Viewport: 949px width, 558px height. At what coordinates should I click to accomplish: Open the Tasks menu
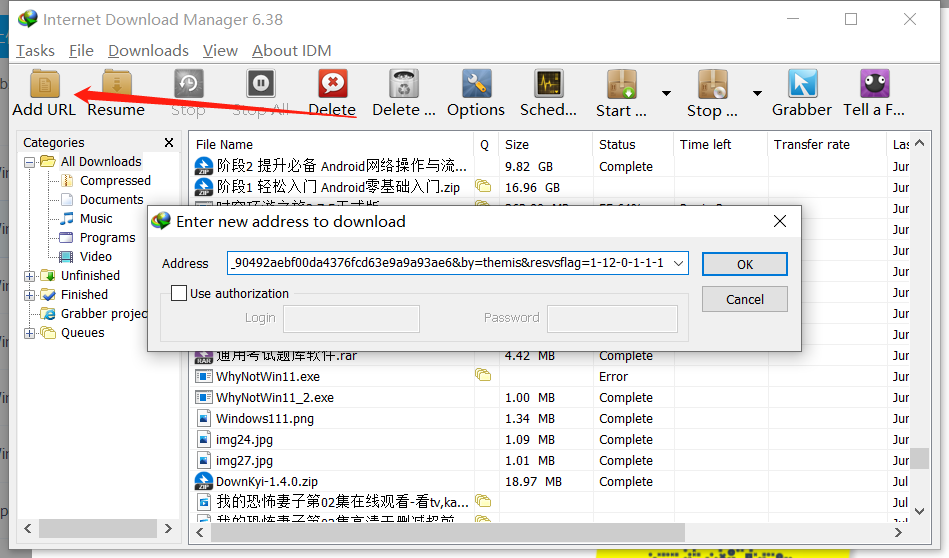tap(35, 50)
